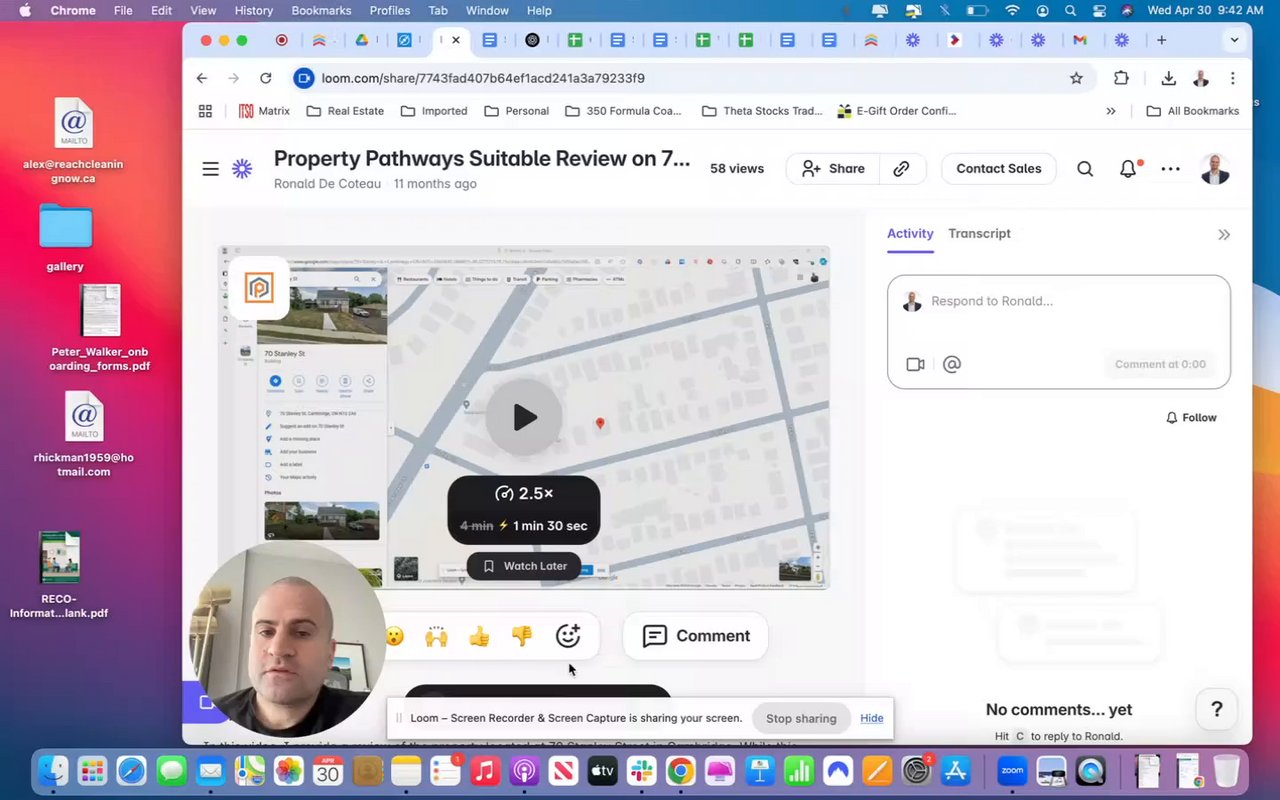1280x800 pixels.
Task: Hide the screen sharing notification bar
Action: (872, 718)
